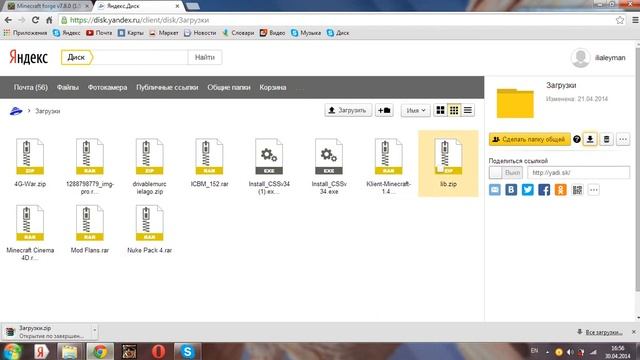Image resolution: width=640 pixels, height=360 pixels.
Task: Bookmark page with star icon
Action: pyautogui.click(x=620, y=20)
